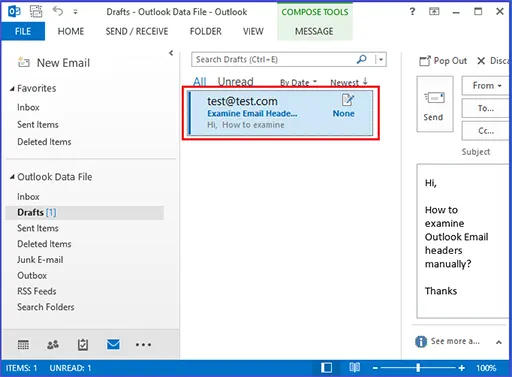The width and height of the screenshot is (512, 377).
Task: Switch to the HOME ribbon tab
Action: [71, 31]
